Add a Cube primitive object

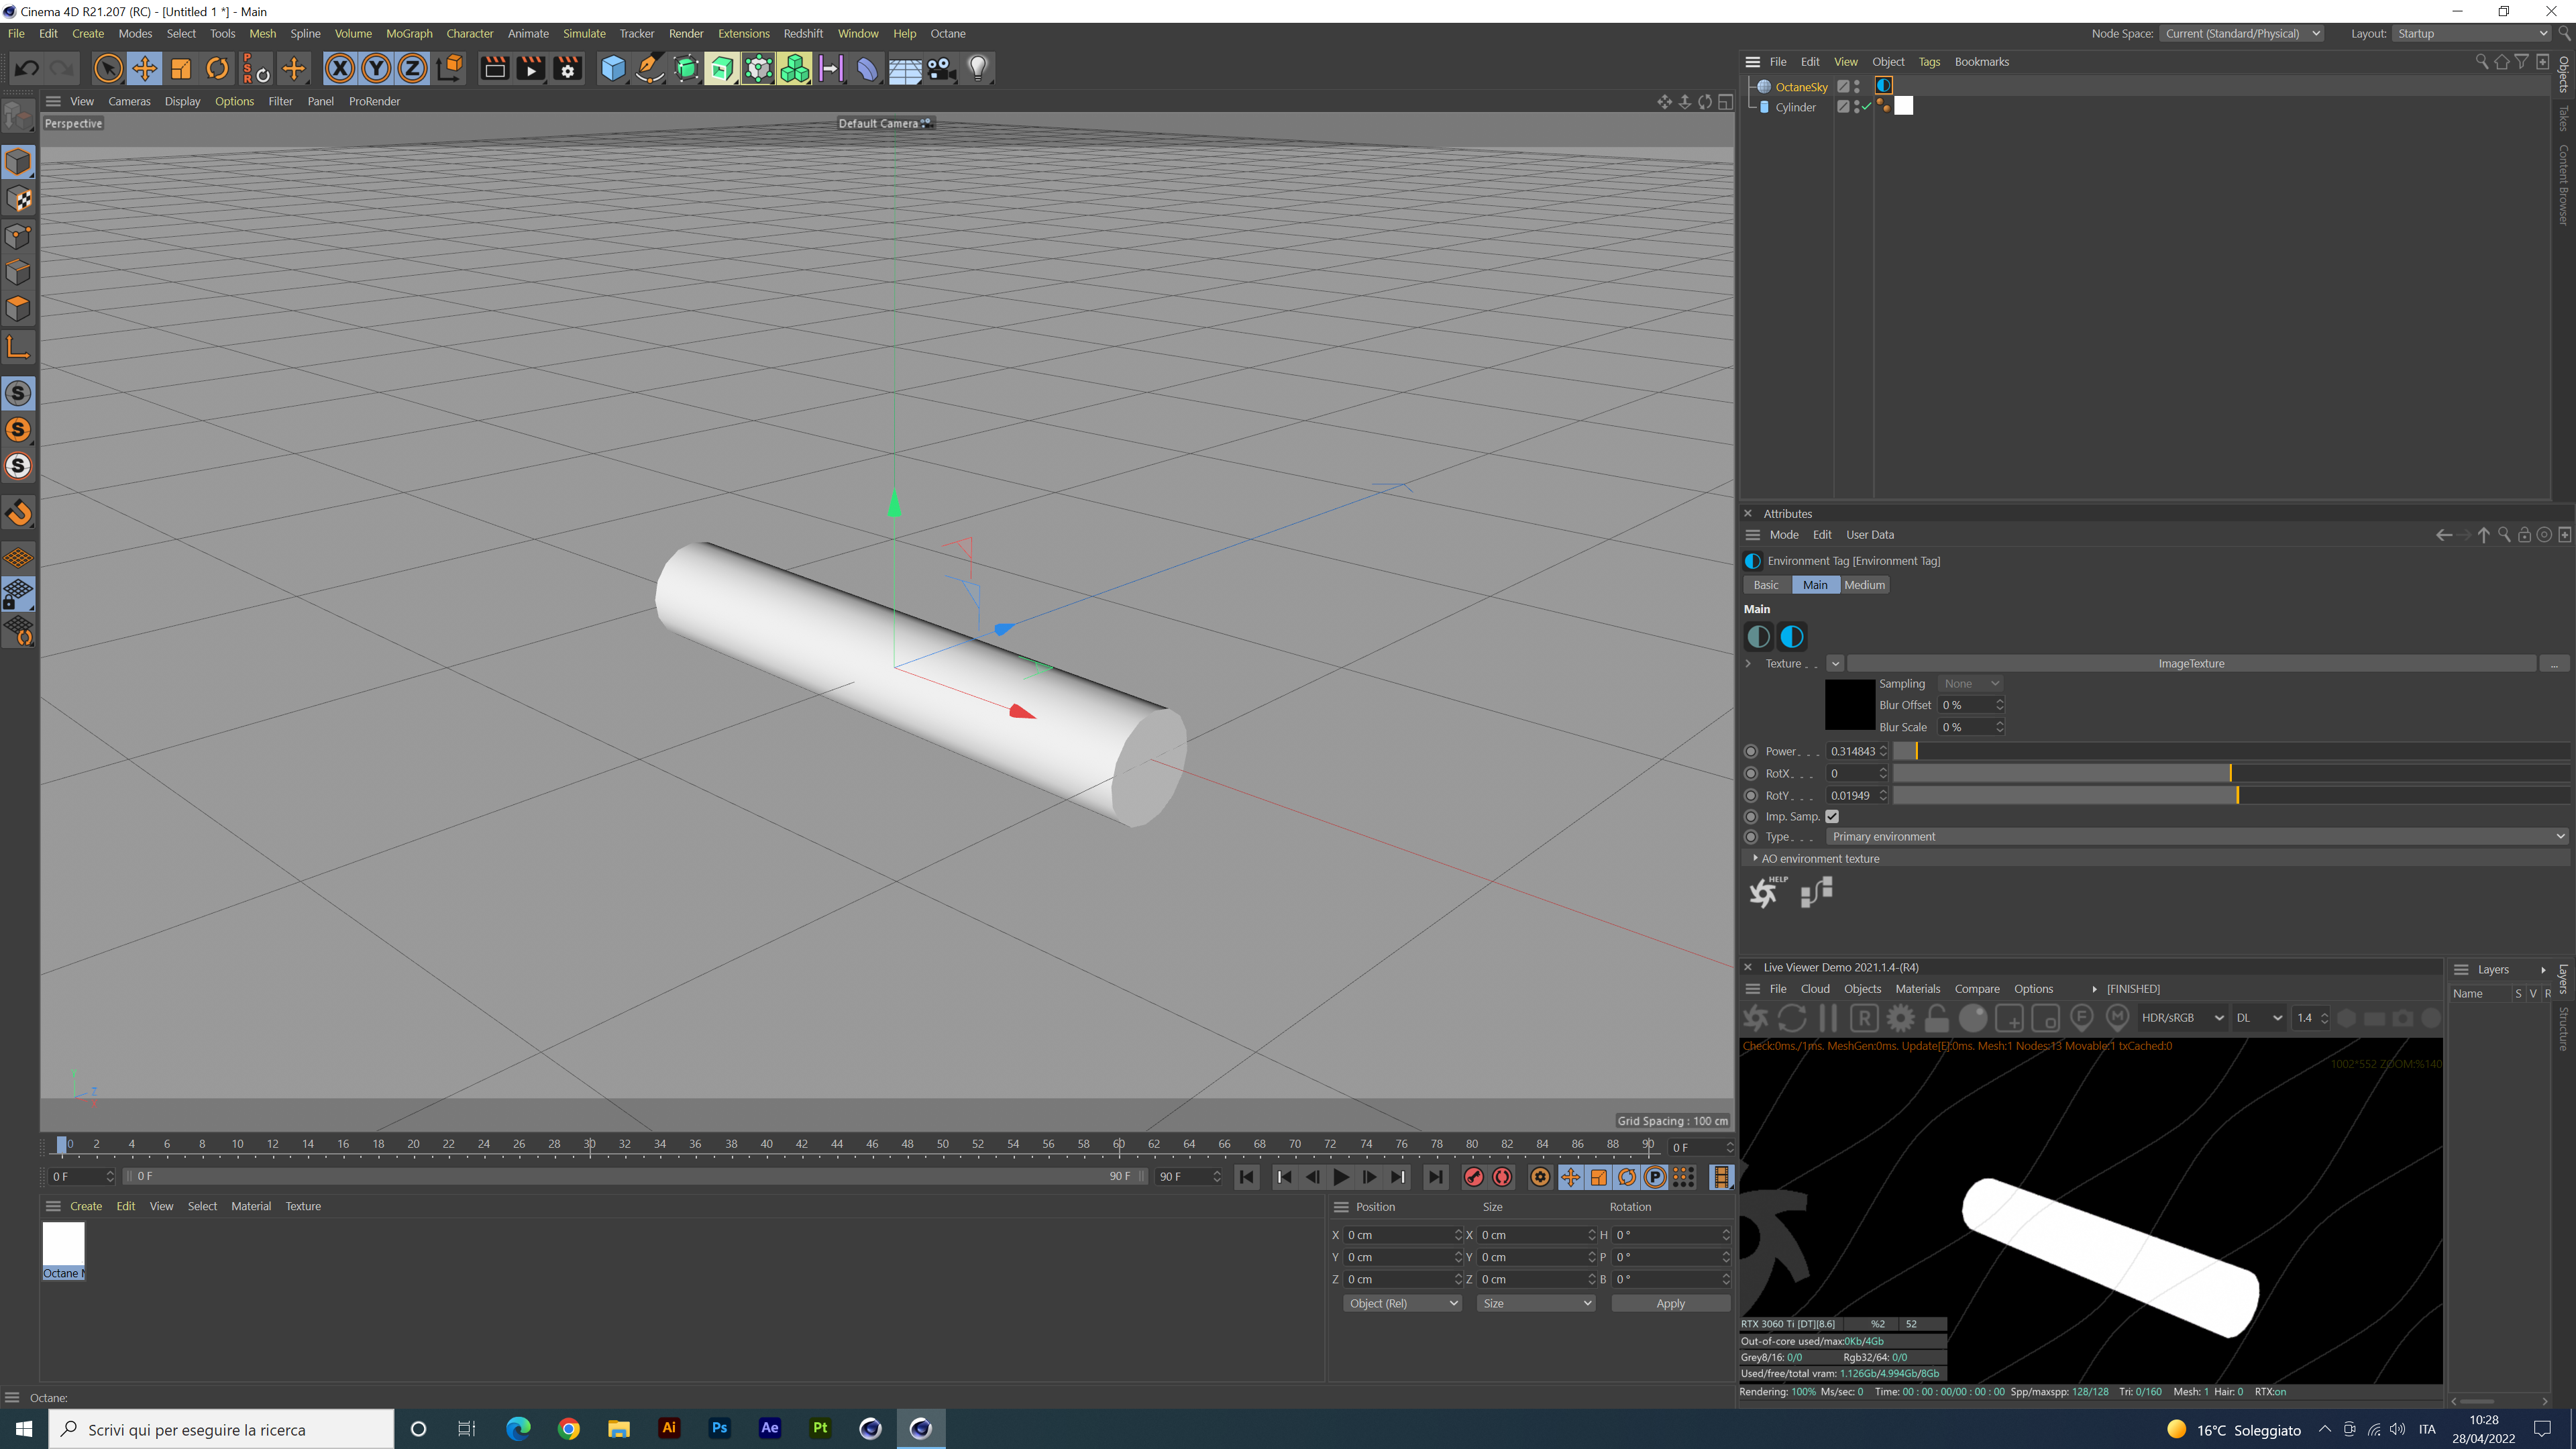click(x=612, y=68)
